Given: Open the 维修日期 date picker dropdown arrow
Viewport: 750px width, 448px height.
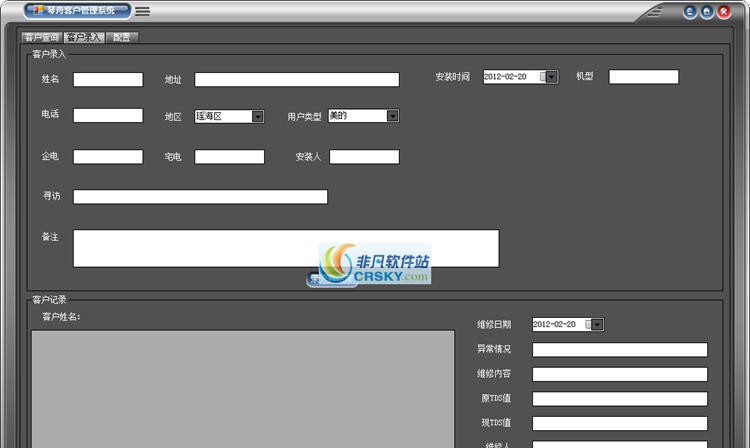Looking at the screenshot, I should [x=597, y=325].
